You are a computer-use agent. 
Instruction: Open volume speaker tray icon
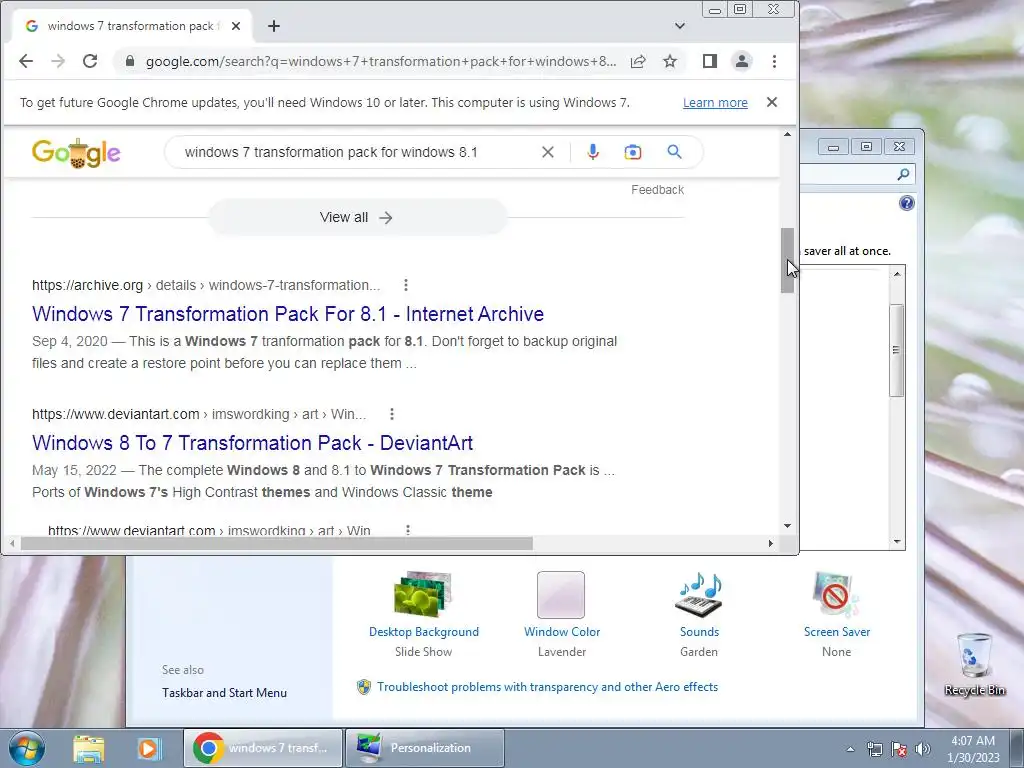(923, 749)
